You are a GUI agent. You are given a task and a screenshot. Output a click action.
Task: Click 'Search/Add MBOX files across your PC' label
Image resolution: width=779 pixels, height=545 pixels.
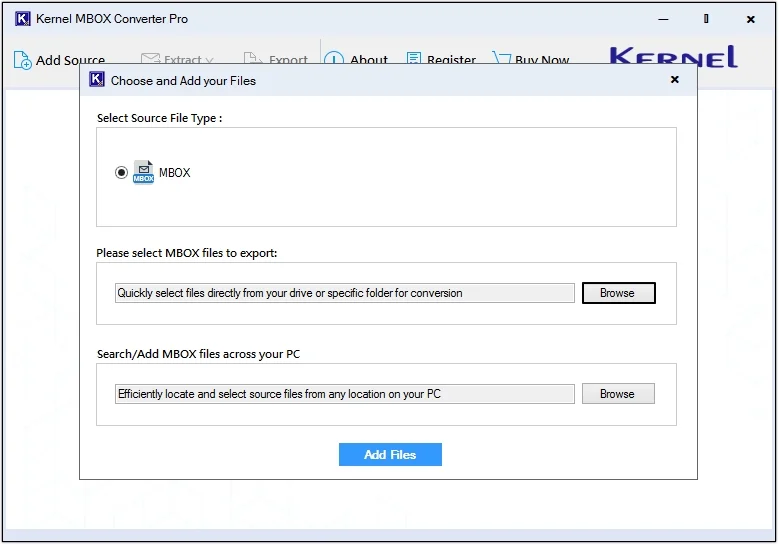(x=198, y=354)
